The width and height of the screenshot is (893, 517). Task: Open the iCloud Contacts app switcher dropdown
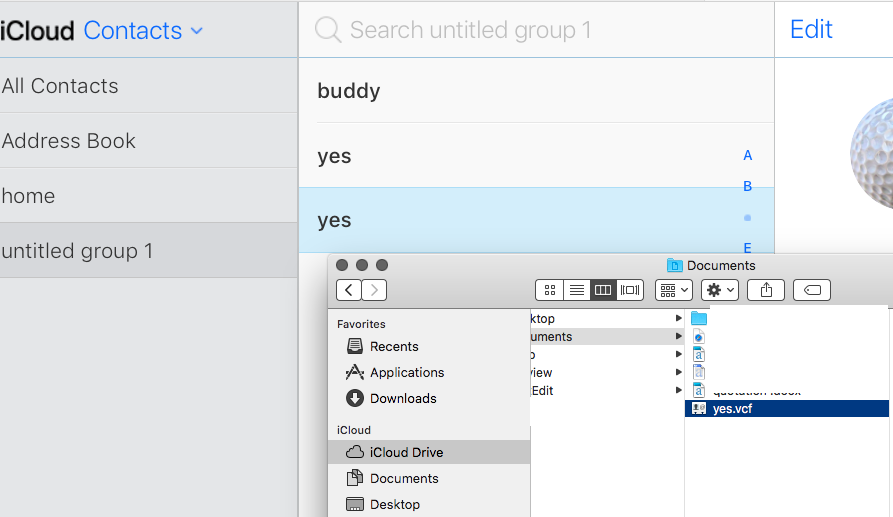coord(143,31)
